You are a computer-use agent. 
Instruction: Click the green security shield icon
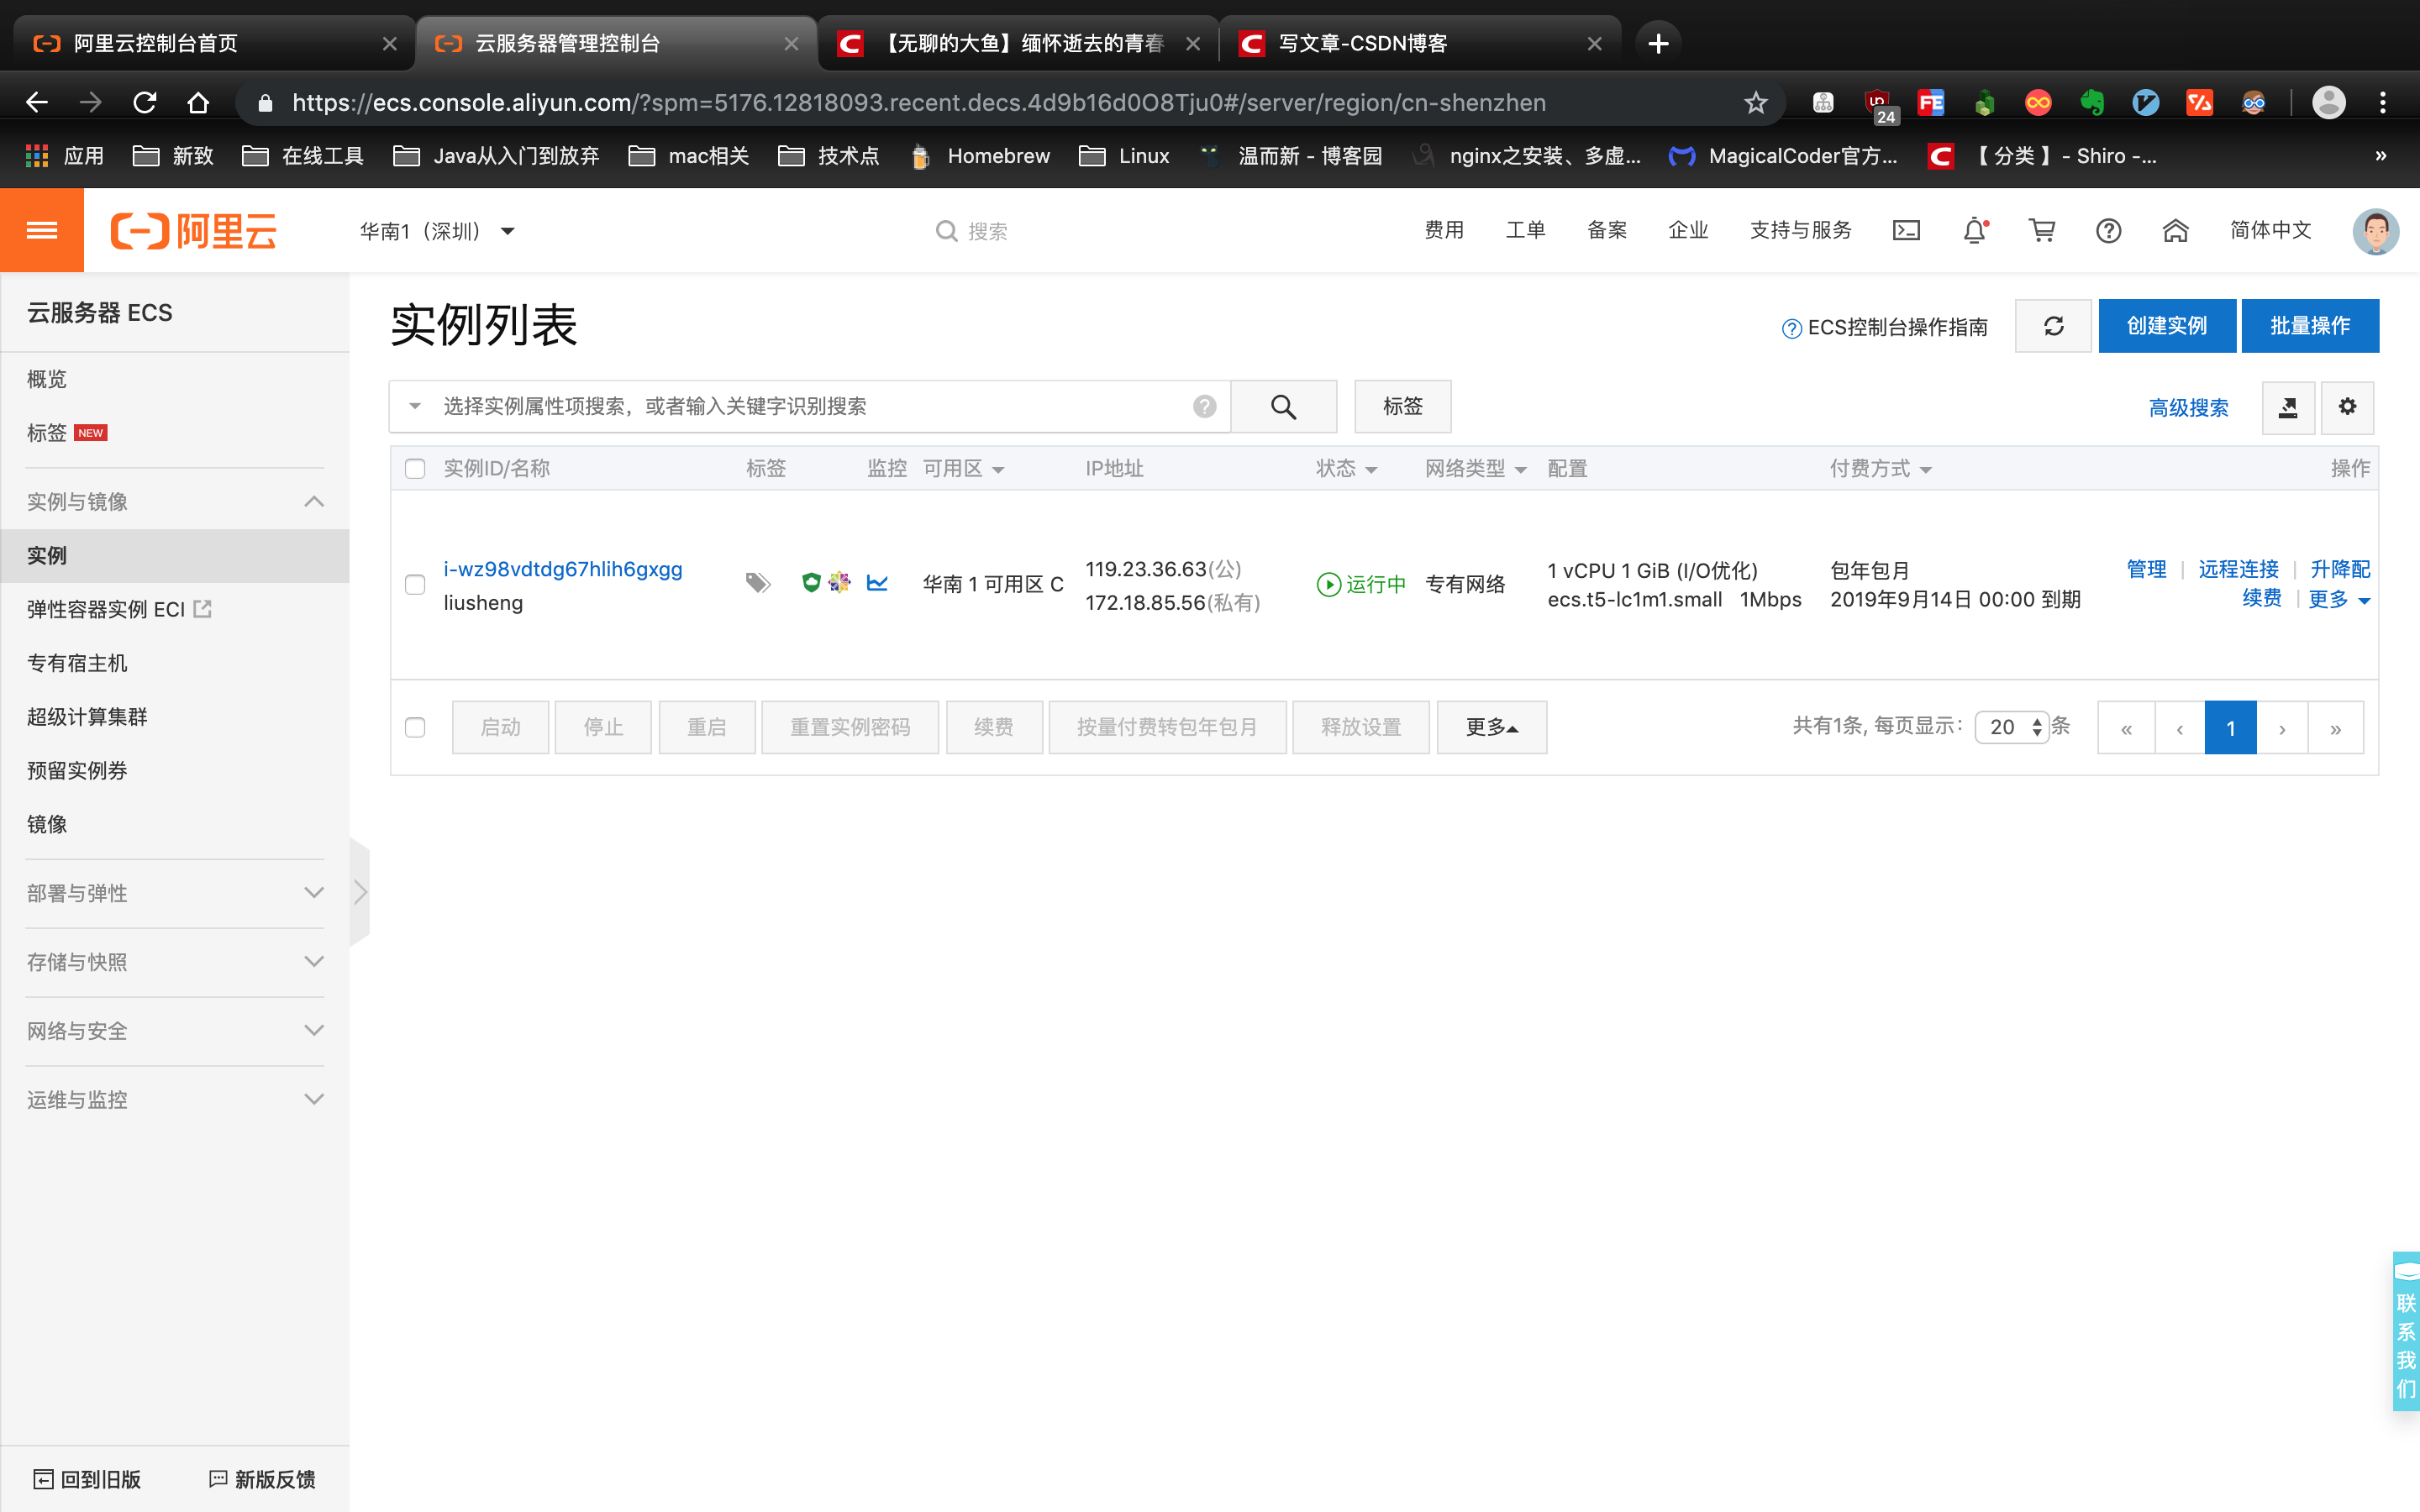(x=812, y=583)
